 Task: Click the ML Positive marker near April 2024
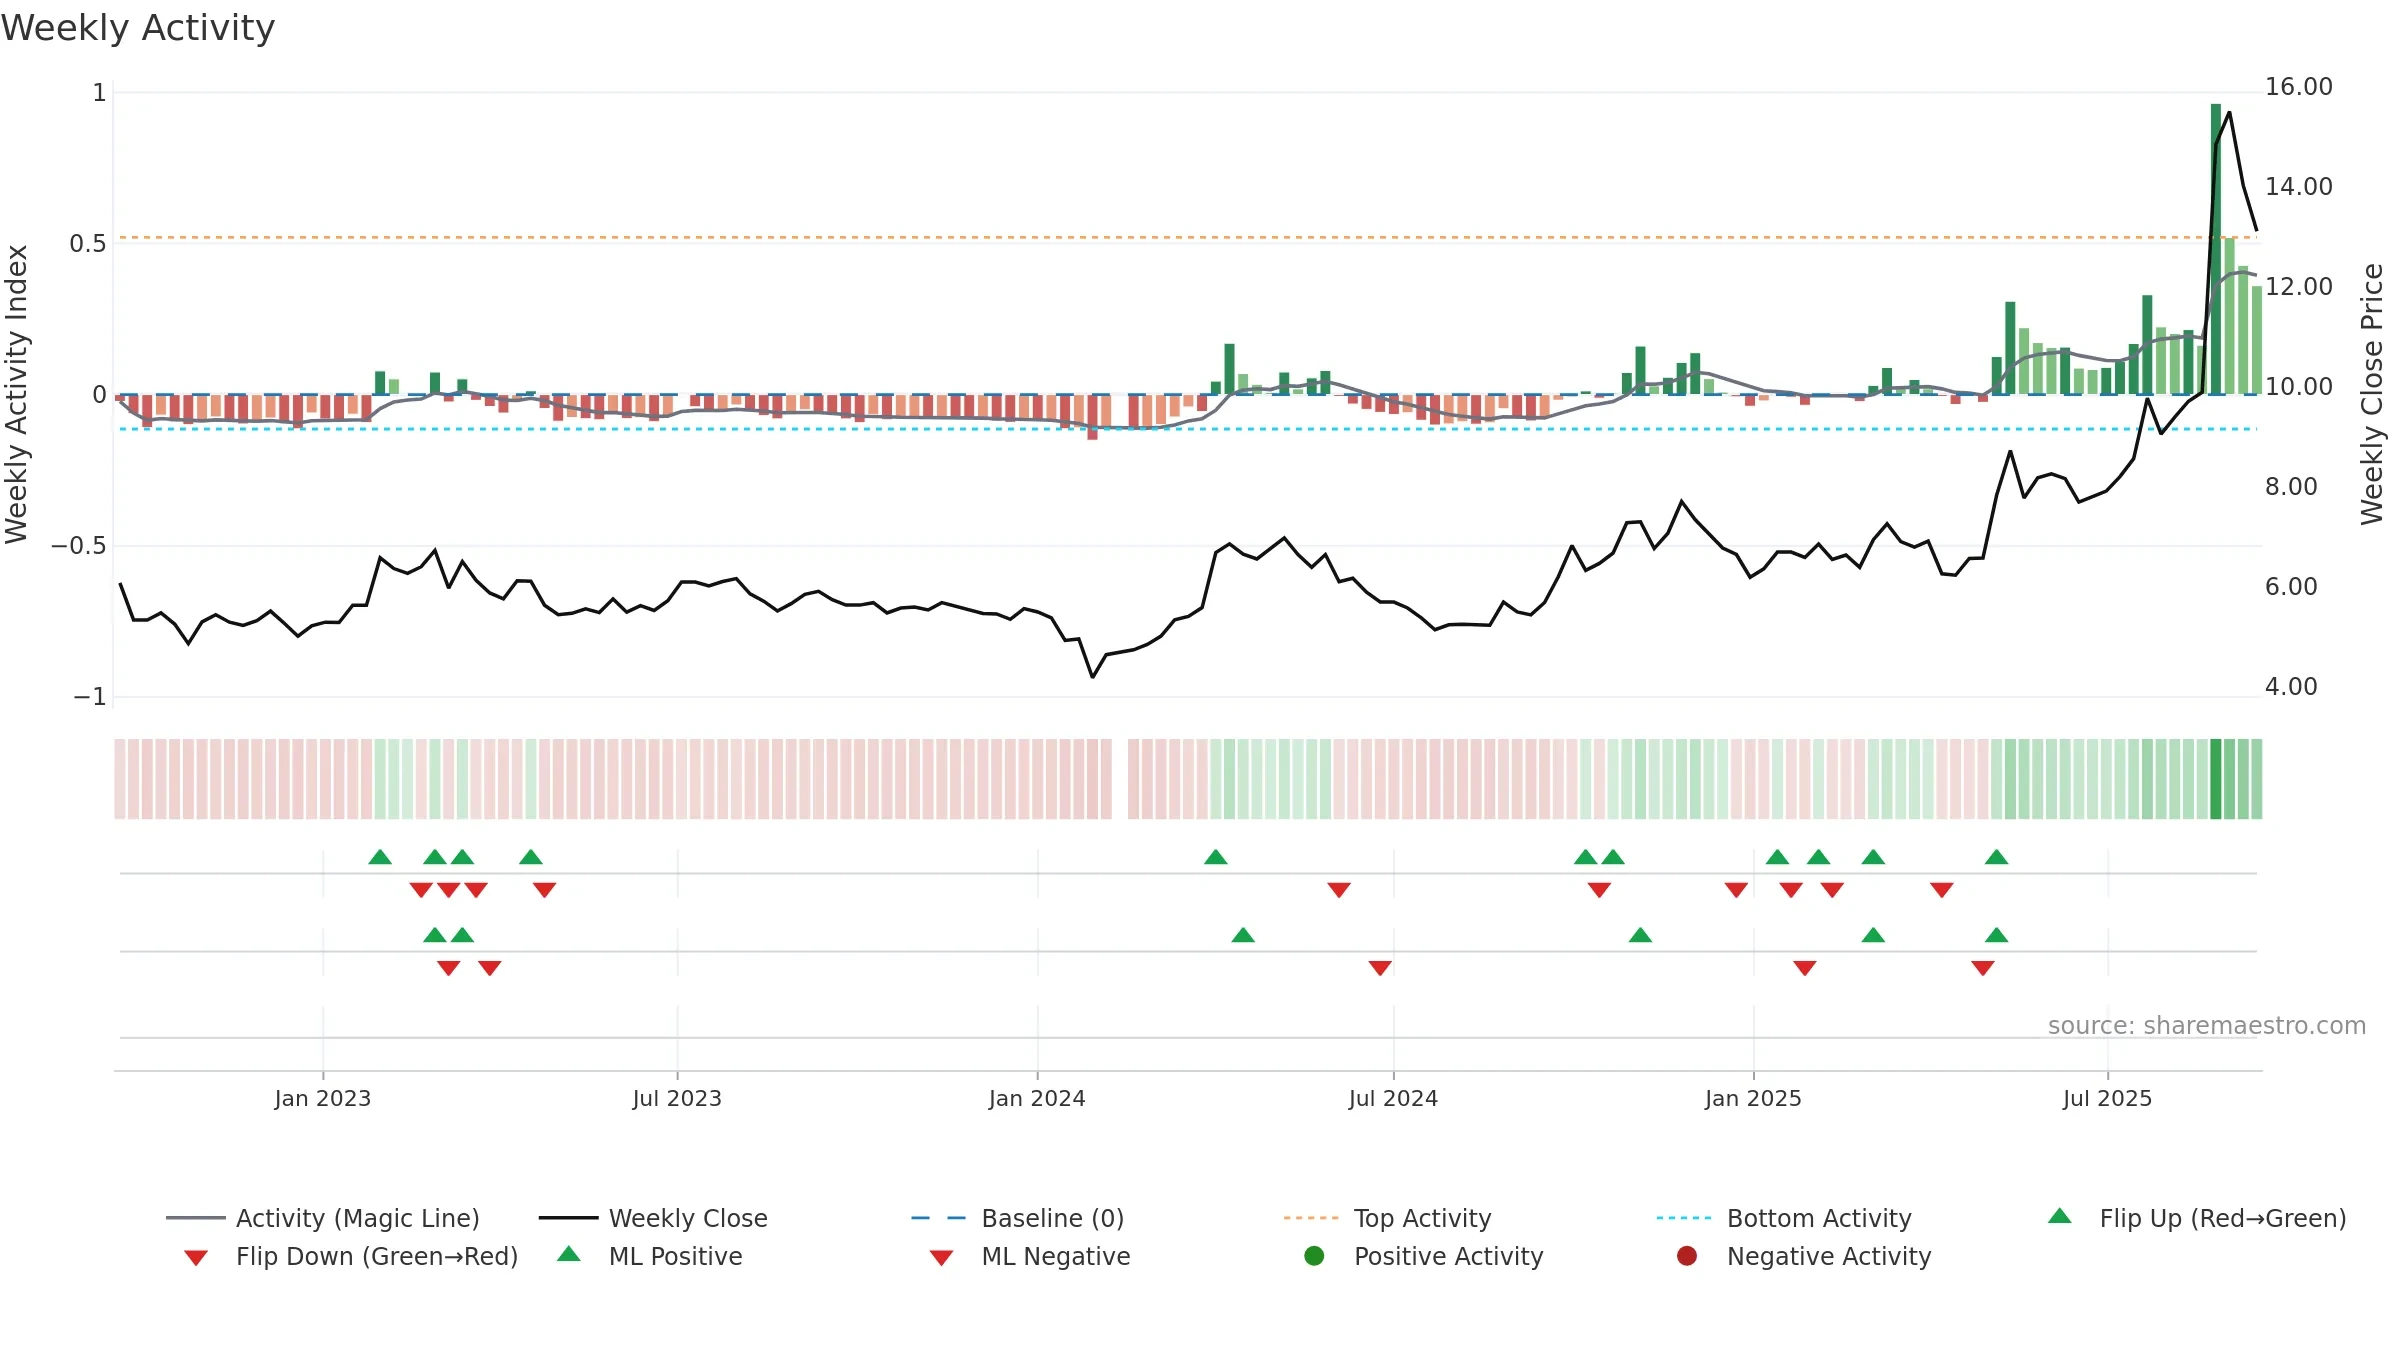[1243, 935]
